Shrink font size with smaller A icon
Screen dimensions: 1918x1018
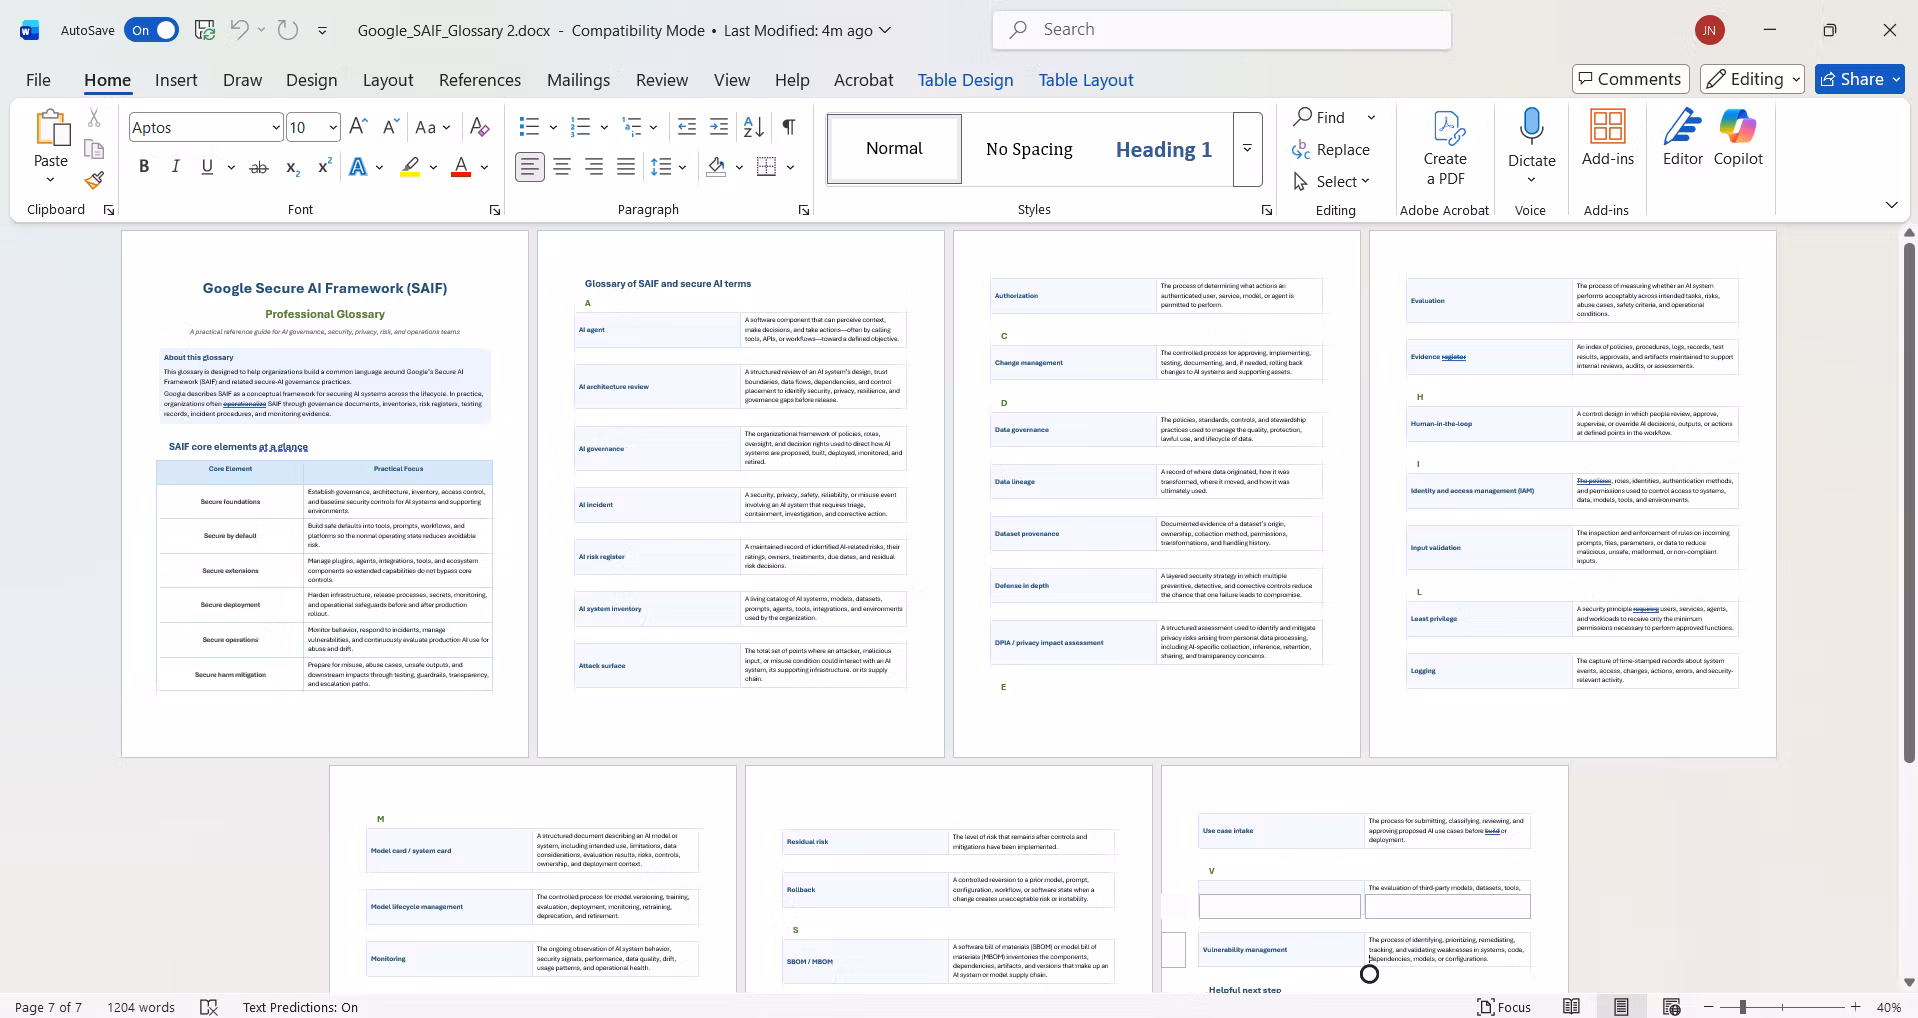(x=391, y=127)
